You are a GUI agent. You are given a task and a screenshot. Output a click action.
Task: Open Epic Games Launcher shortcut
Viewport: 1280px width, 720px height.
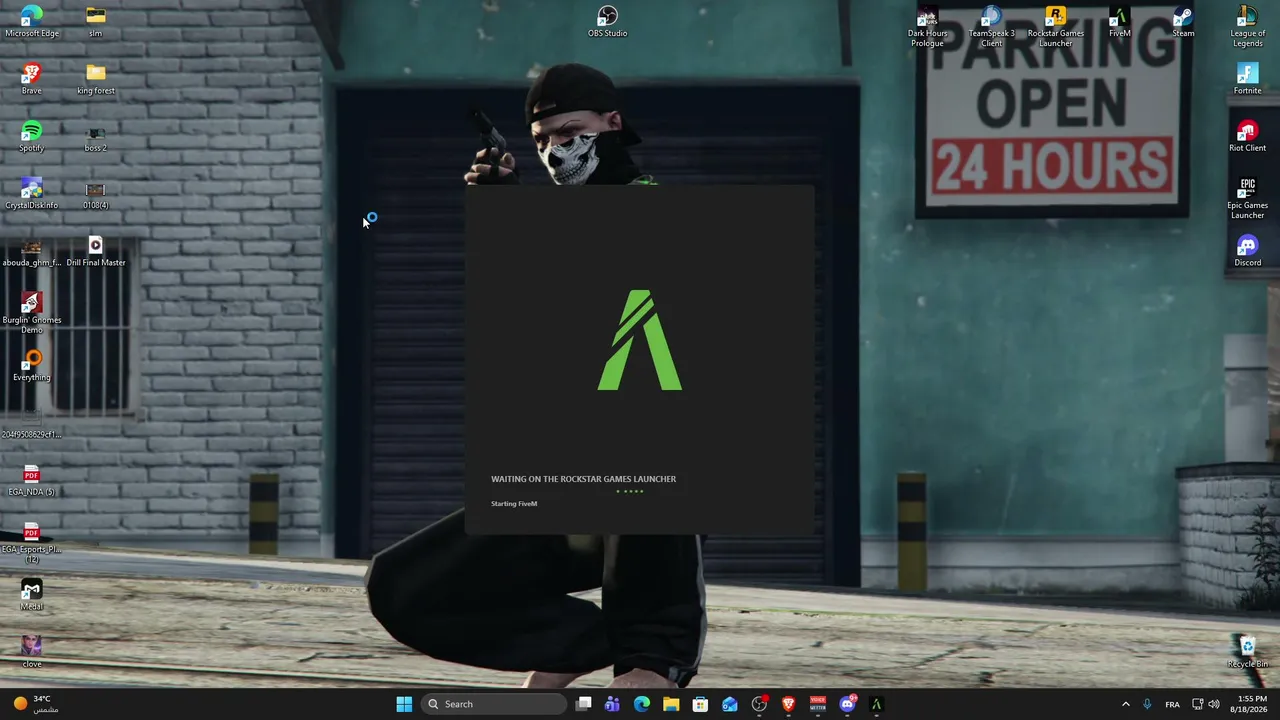pos(1248,198)
